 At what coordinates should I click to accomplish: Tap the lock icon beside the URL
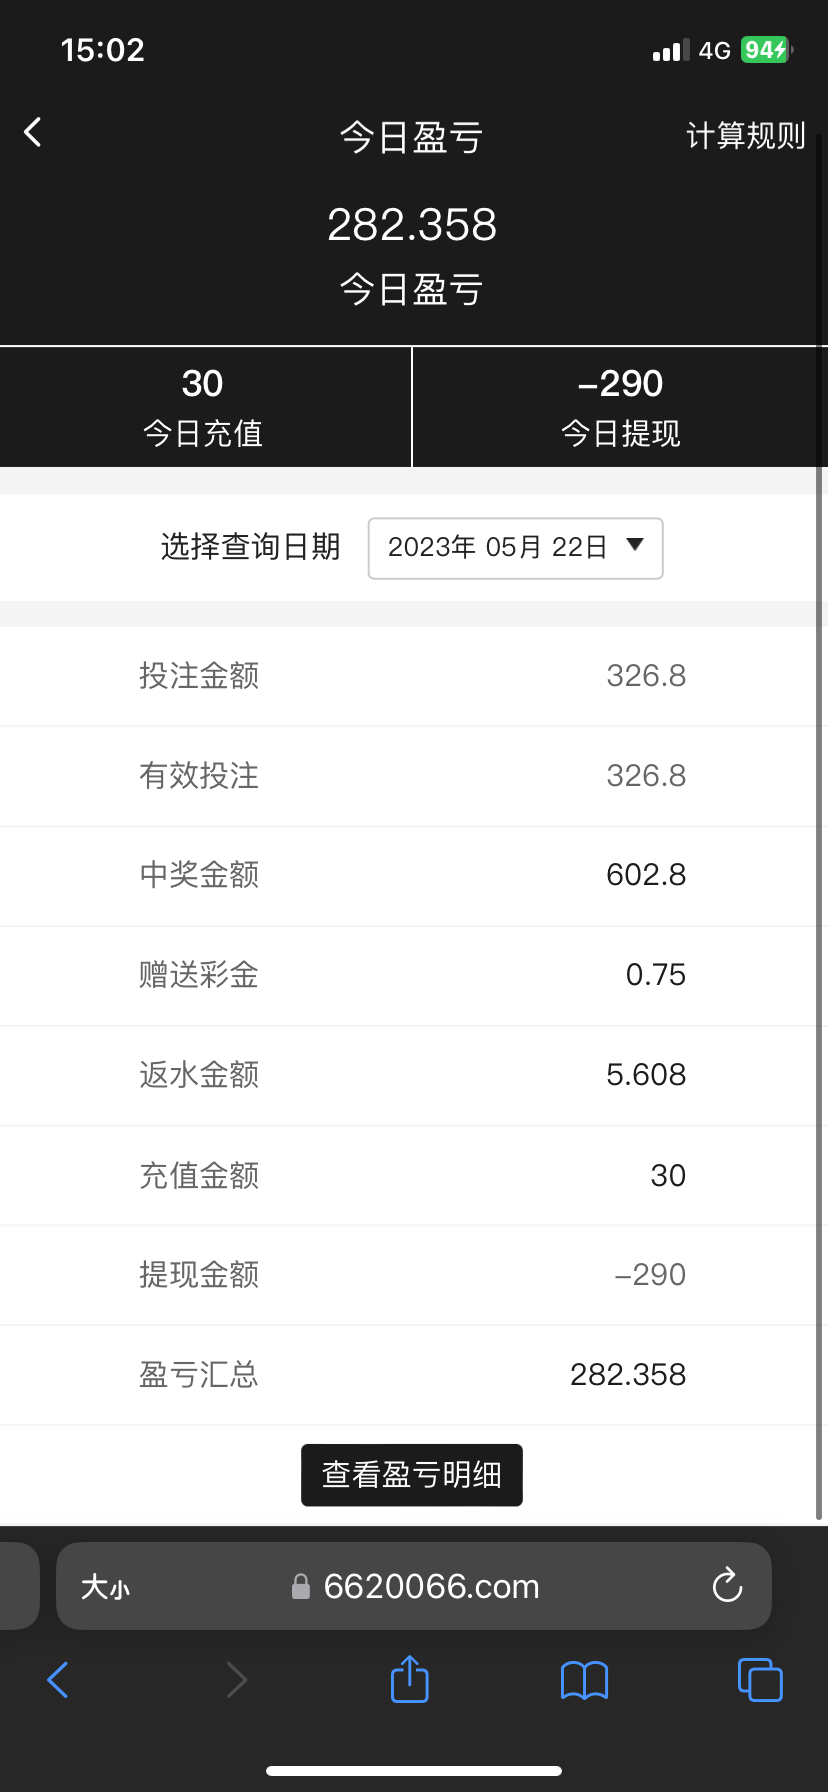[x=300, y=1587]
